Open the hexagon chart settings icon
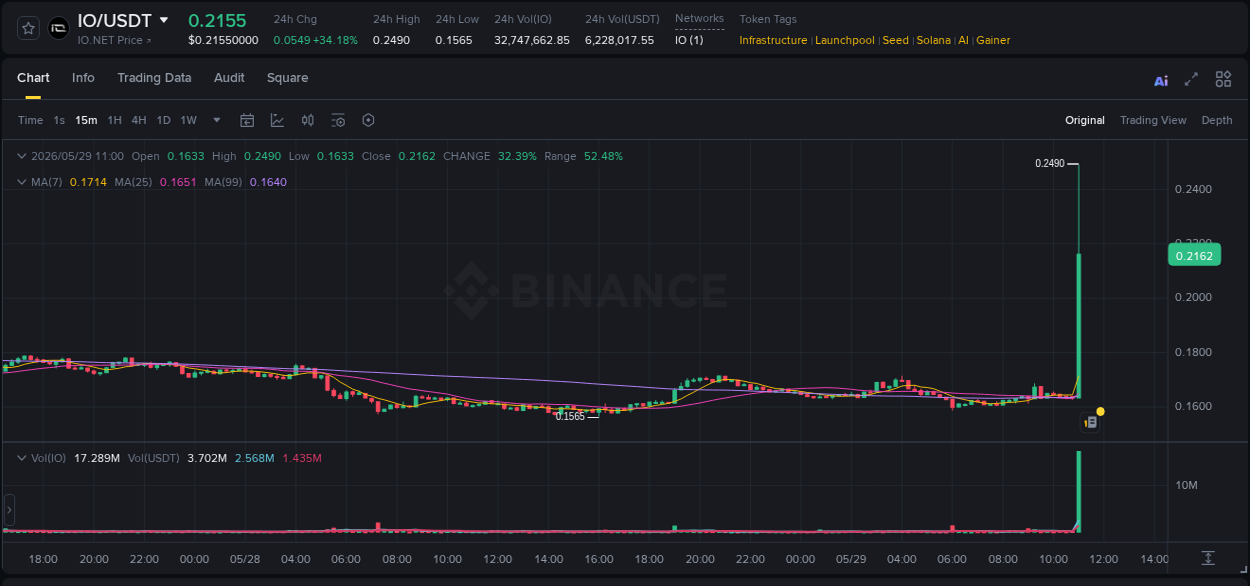Image resolution: width=1250 pixels, height=586 pixels. pyautogui.click(x=368, y=120)
